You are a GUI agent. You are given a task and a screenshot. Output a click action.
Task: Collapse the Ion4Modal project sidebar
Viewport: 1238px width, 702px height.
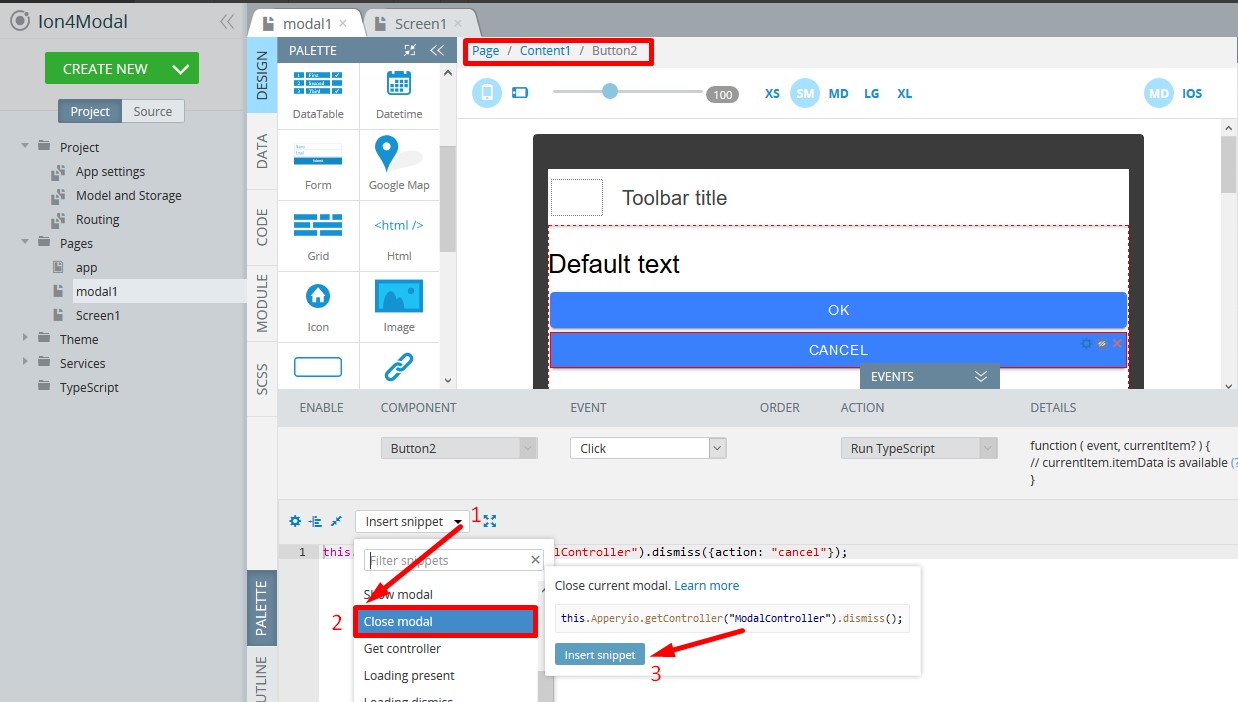227,21
